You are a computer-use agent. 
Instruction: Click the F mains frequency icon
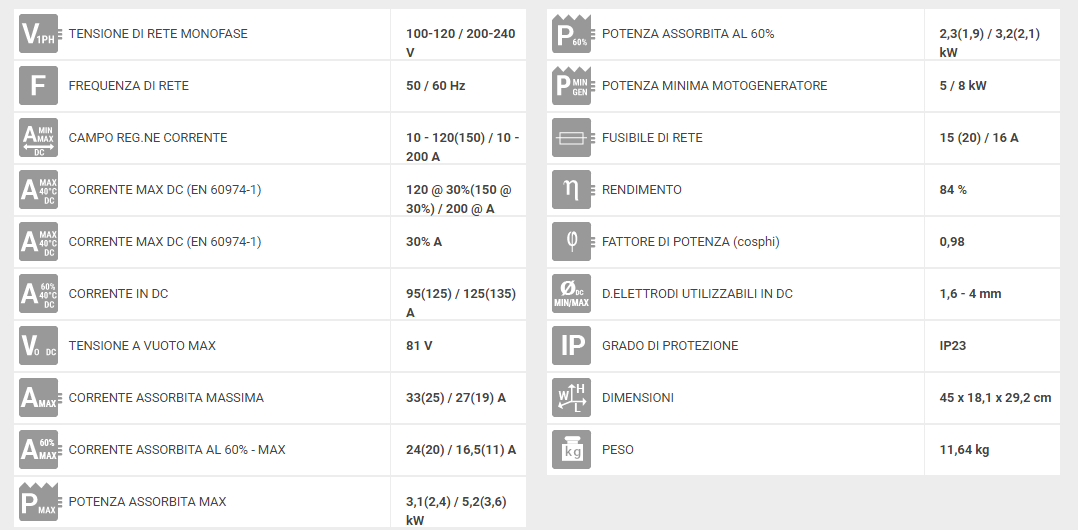[x=38, y=86]
